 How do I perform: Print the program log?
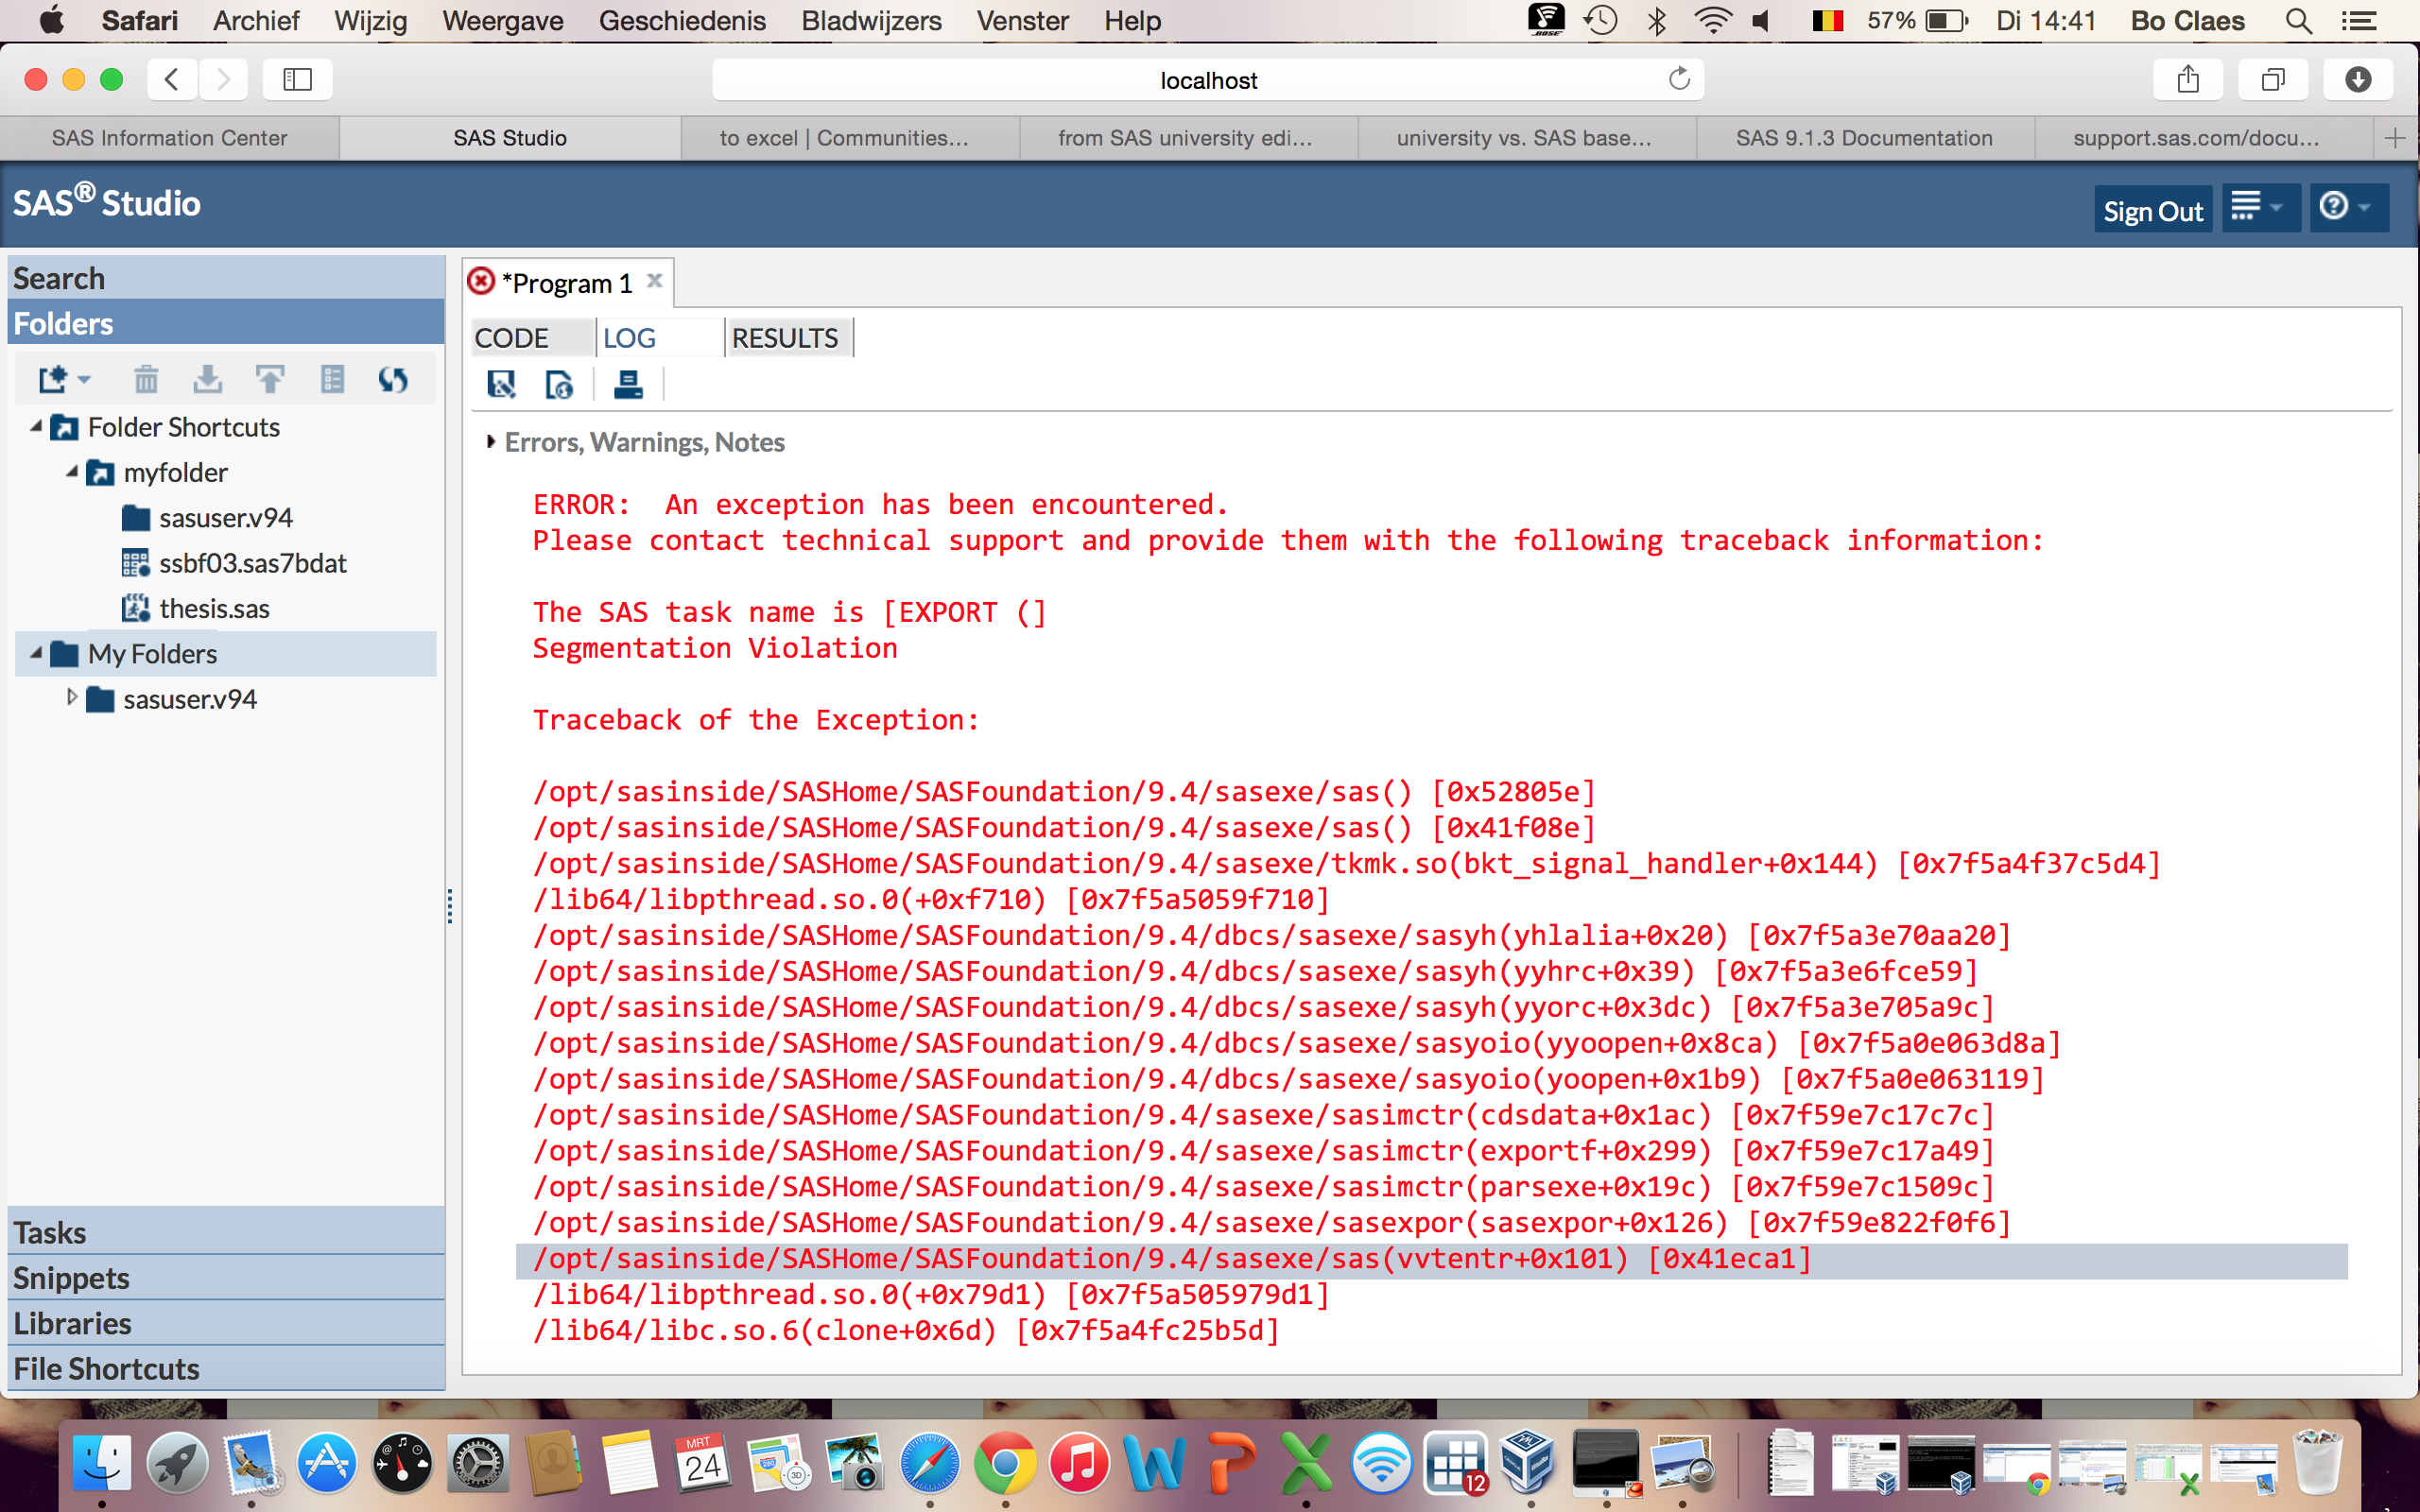coord(629,384)
